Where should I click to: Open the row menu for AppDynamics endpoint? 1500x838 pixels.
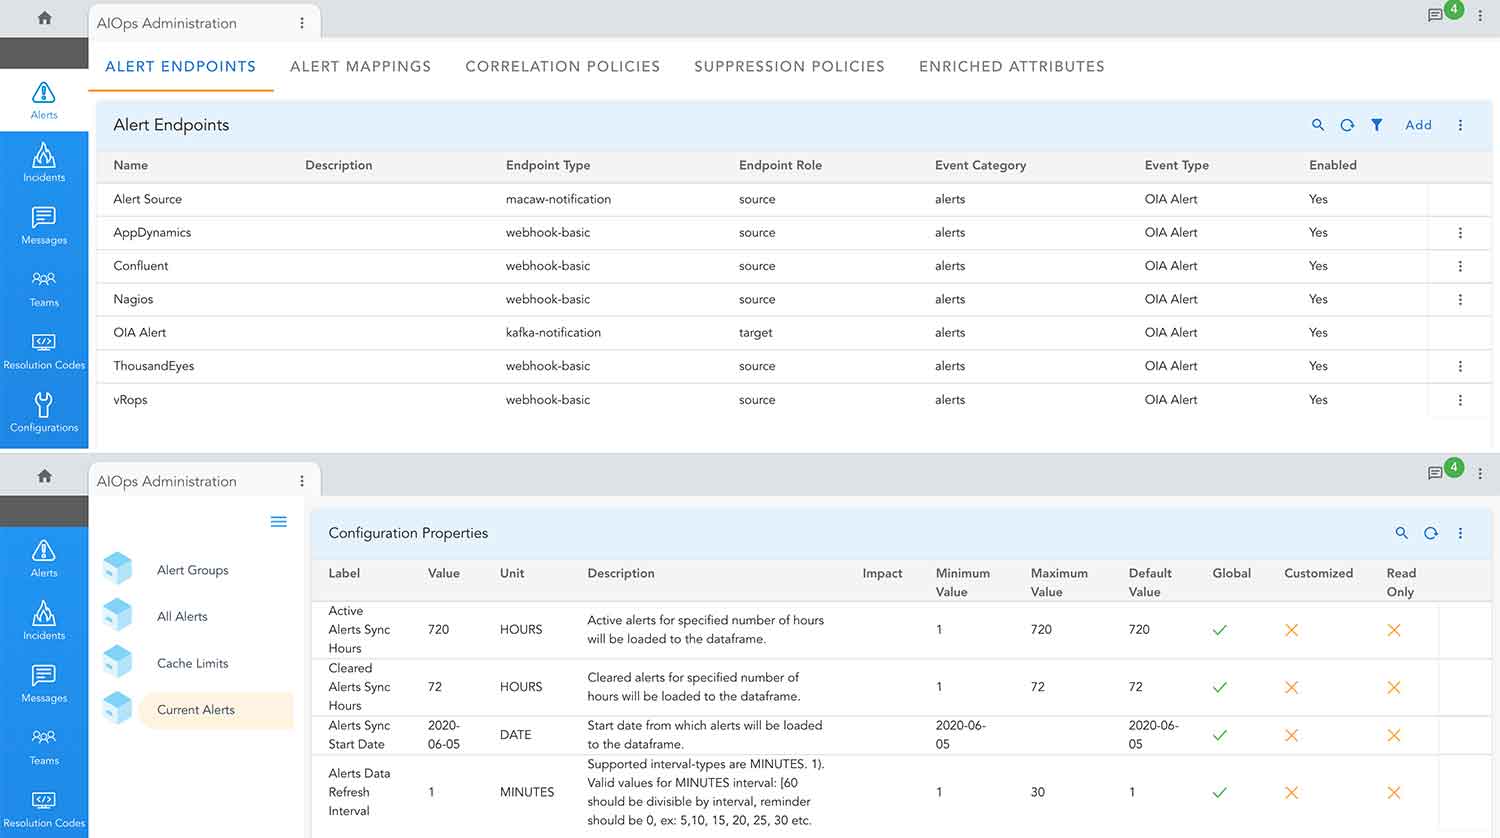(1460, 232)
